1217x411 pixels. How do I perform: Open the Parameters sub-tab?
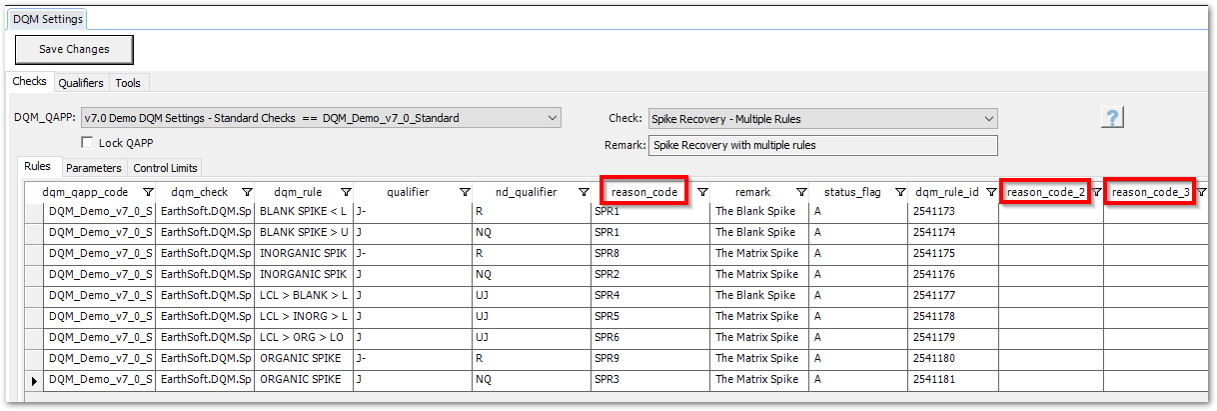pos(94,168)
